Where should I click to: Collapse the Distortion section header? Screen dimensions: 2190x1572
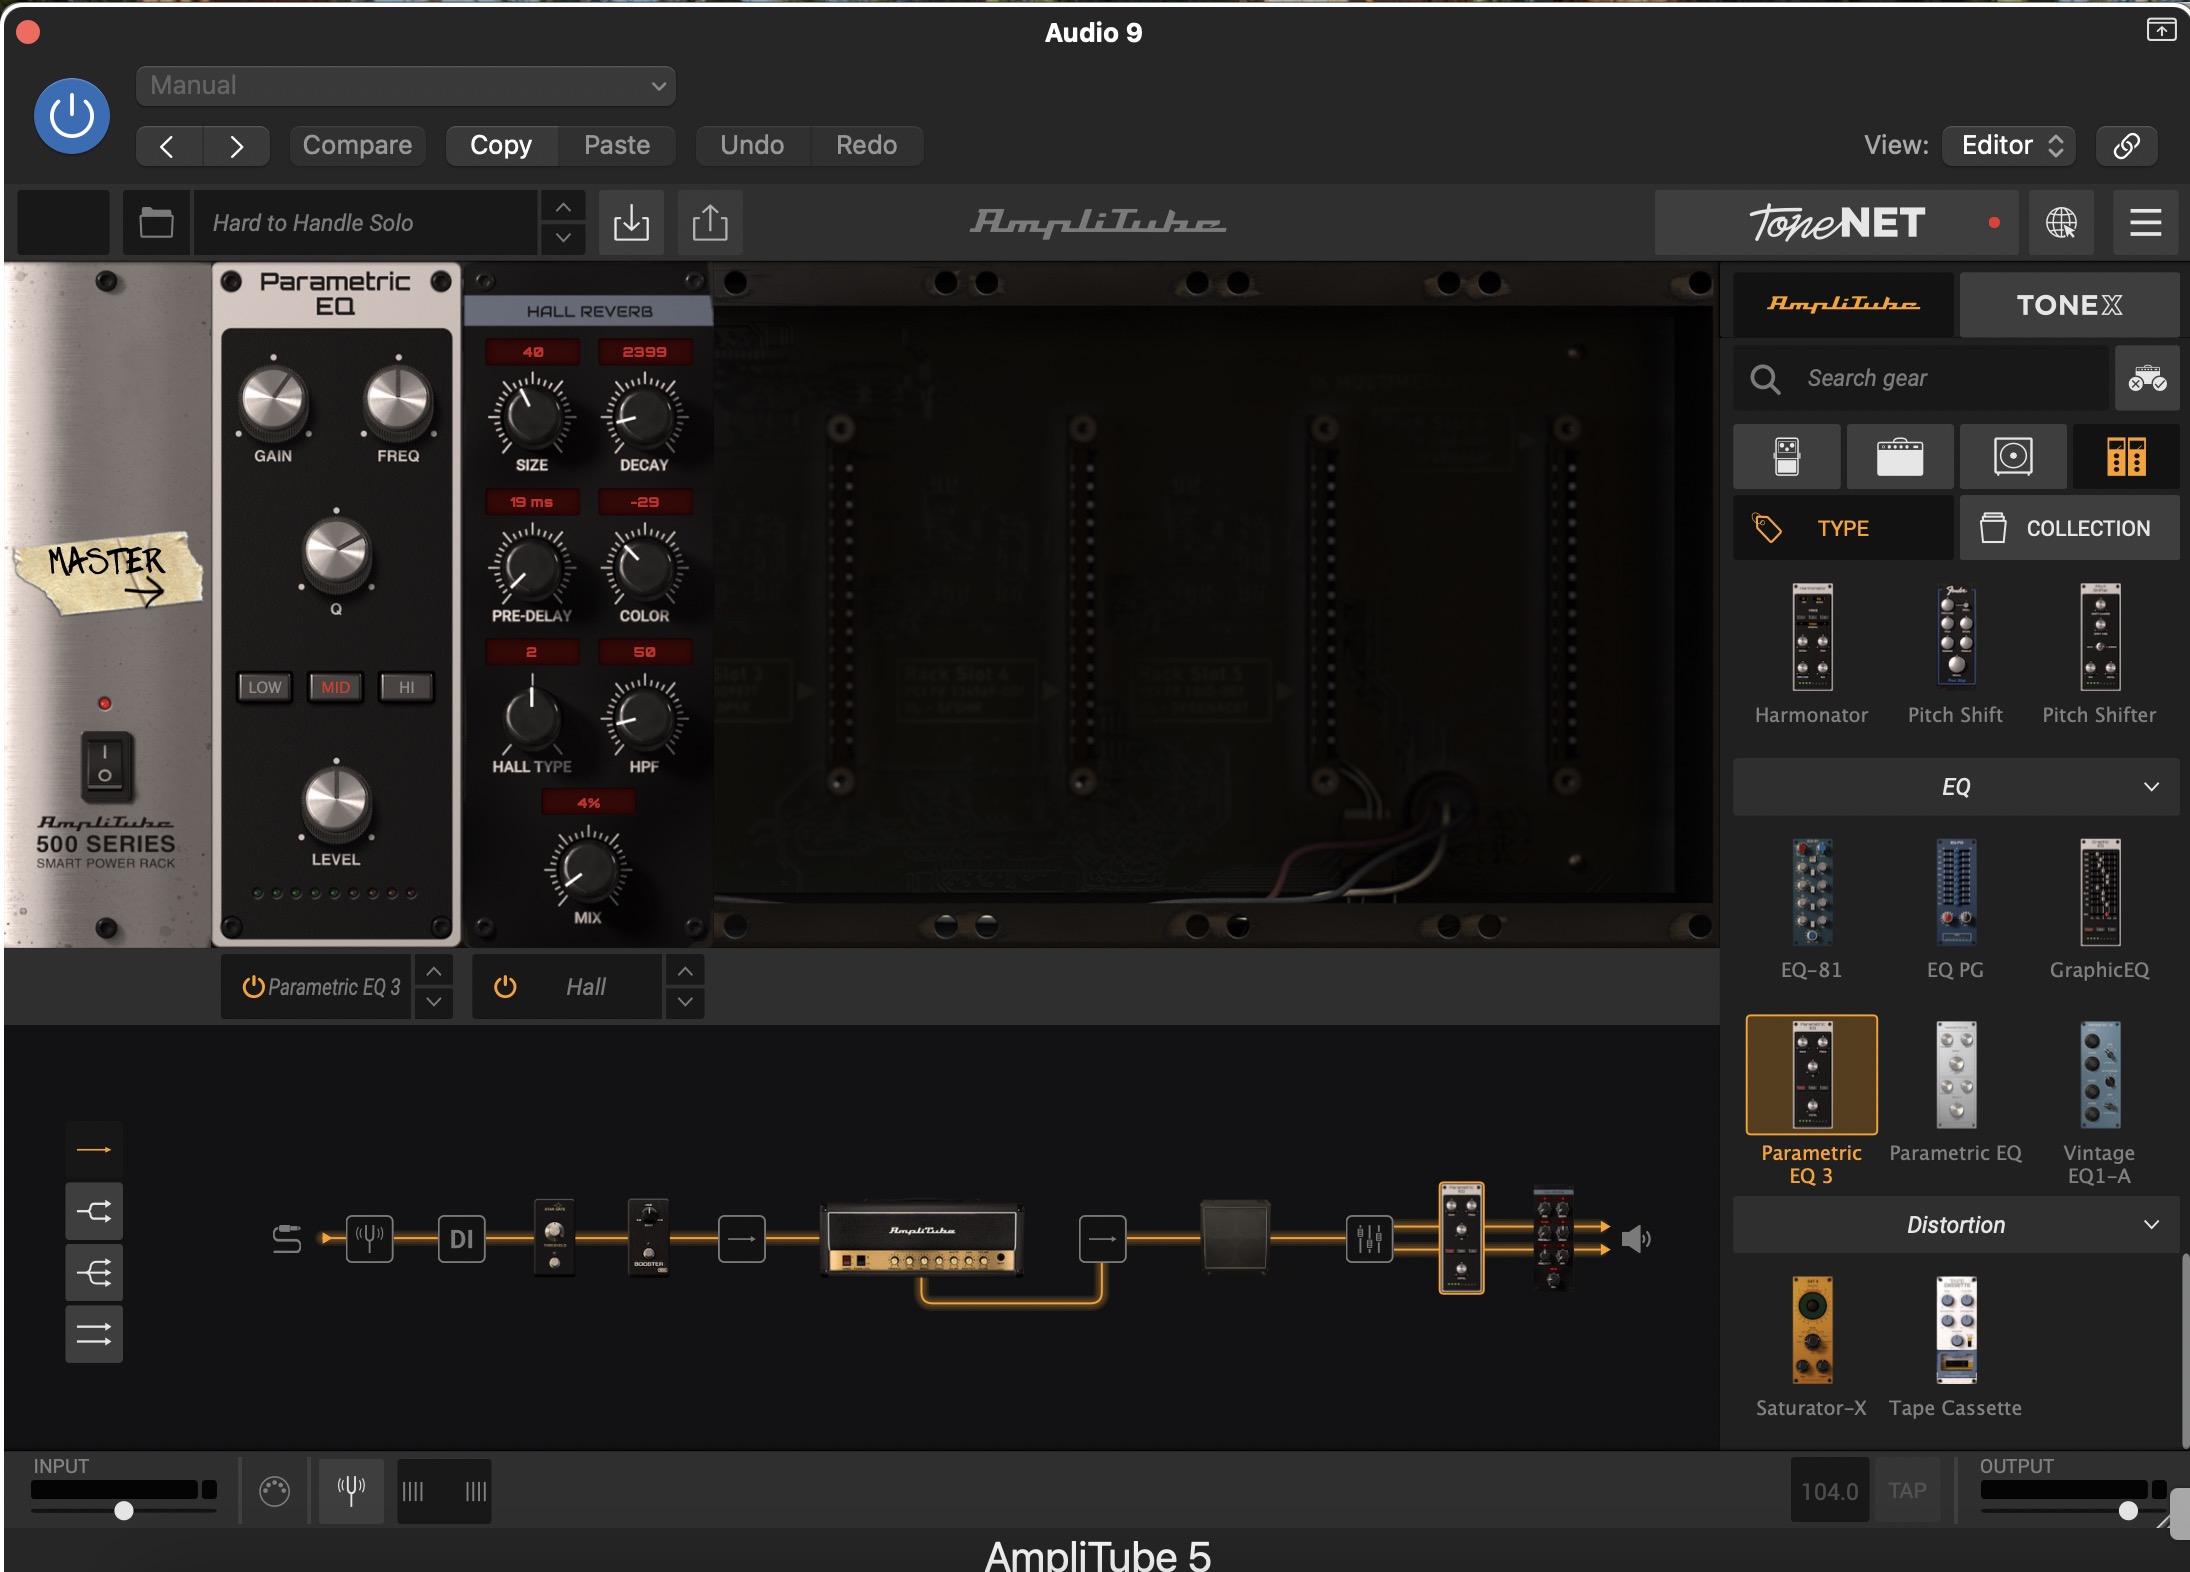click(1956, 1225)
